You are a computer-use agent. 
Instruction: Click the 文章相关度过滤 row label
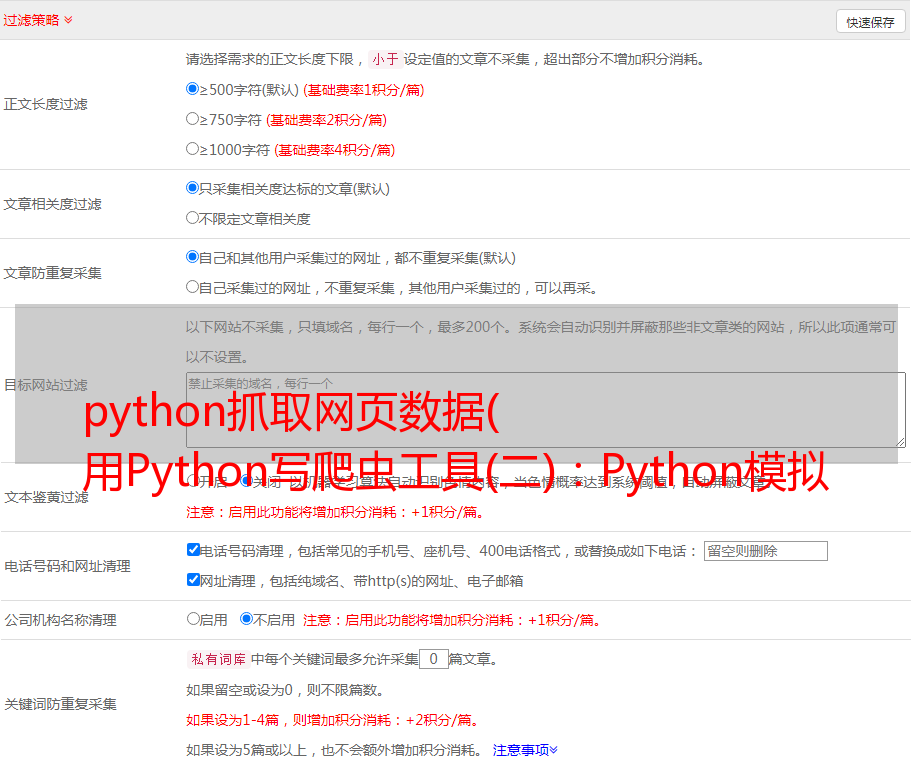52,204
